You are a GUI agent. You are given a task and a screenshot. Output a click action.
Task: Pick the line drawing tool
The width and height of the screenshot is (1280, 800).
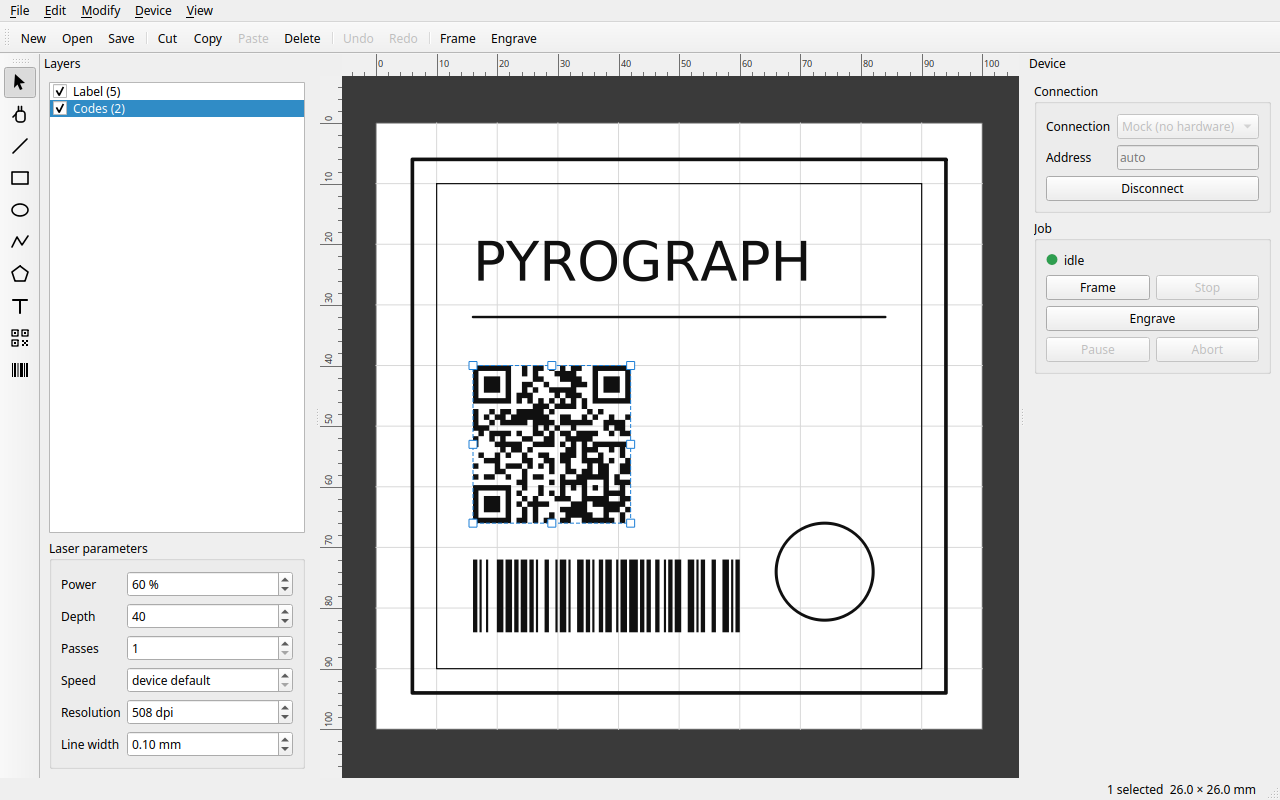click(20, 146)
